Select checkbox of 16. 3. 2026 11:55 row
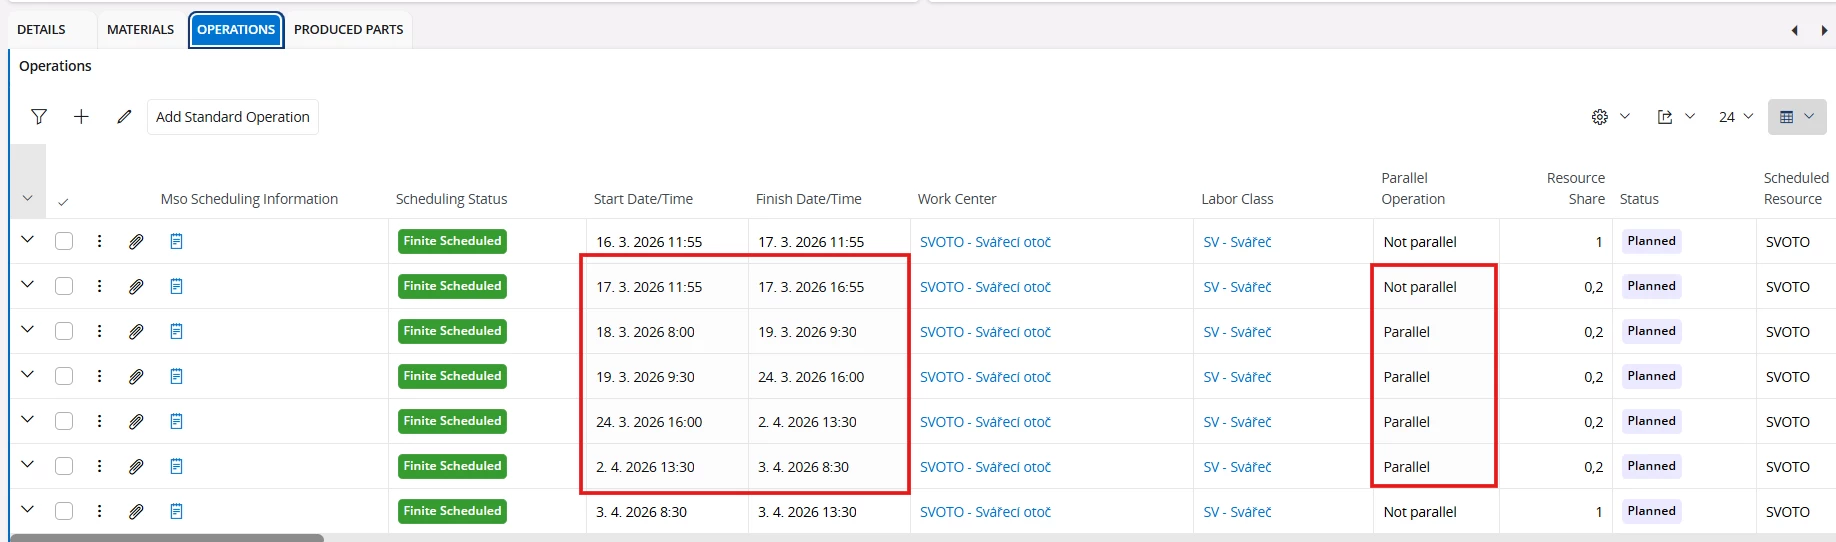 64,241
